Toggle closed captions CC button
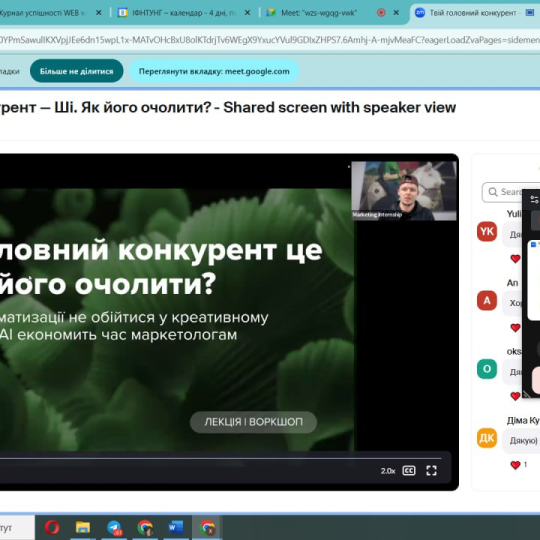The image size is (540, 540). point(409,470)
